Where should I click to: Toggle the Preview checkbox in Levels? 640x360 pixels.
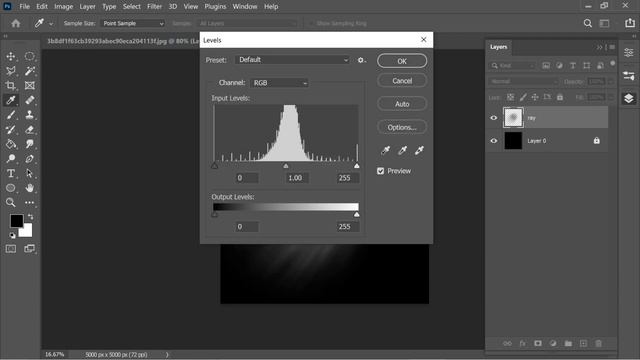coord(380,171)
